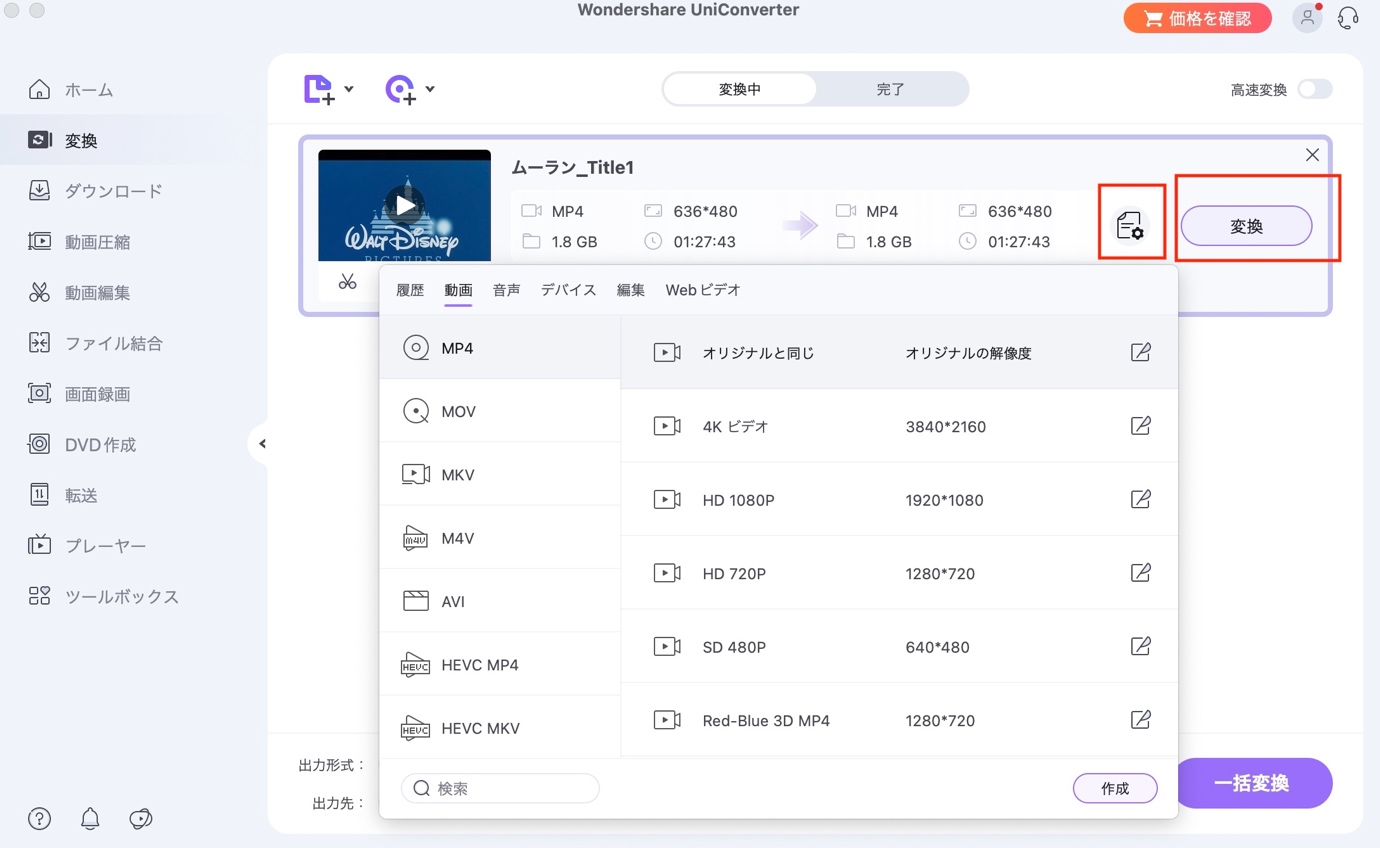Image resolution: width=1380 pixels, height=848 pixels.
Task: Choose the 640*480 resolution row
Action: pyautogui.click(x=899, y=646)
